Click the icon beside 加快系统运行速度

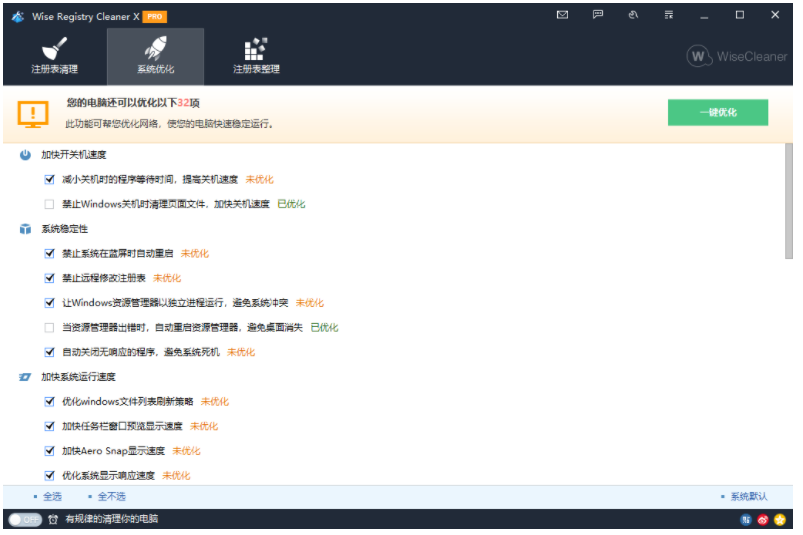click(x=25, y=377)
